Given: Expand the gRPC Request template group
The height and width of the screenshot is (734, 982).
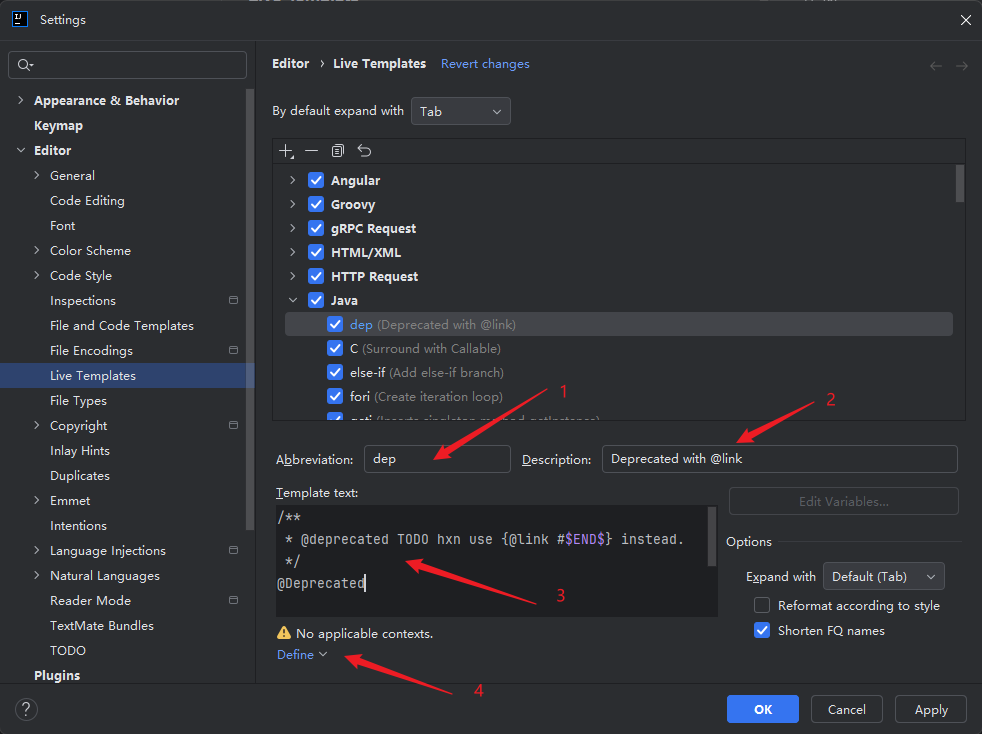Looking at the screenshot, I should coord(292,228).
